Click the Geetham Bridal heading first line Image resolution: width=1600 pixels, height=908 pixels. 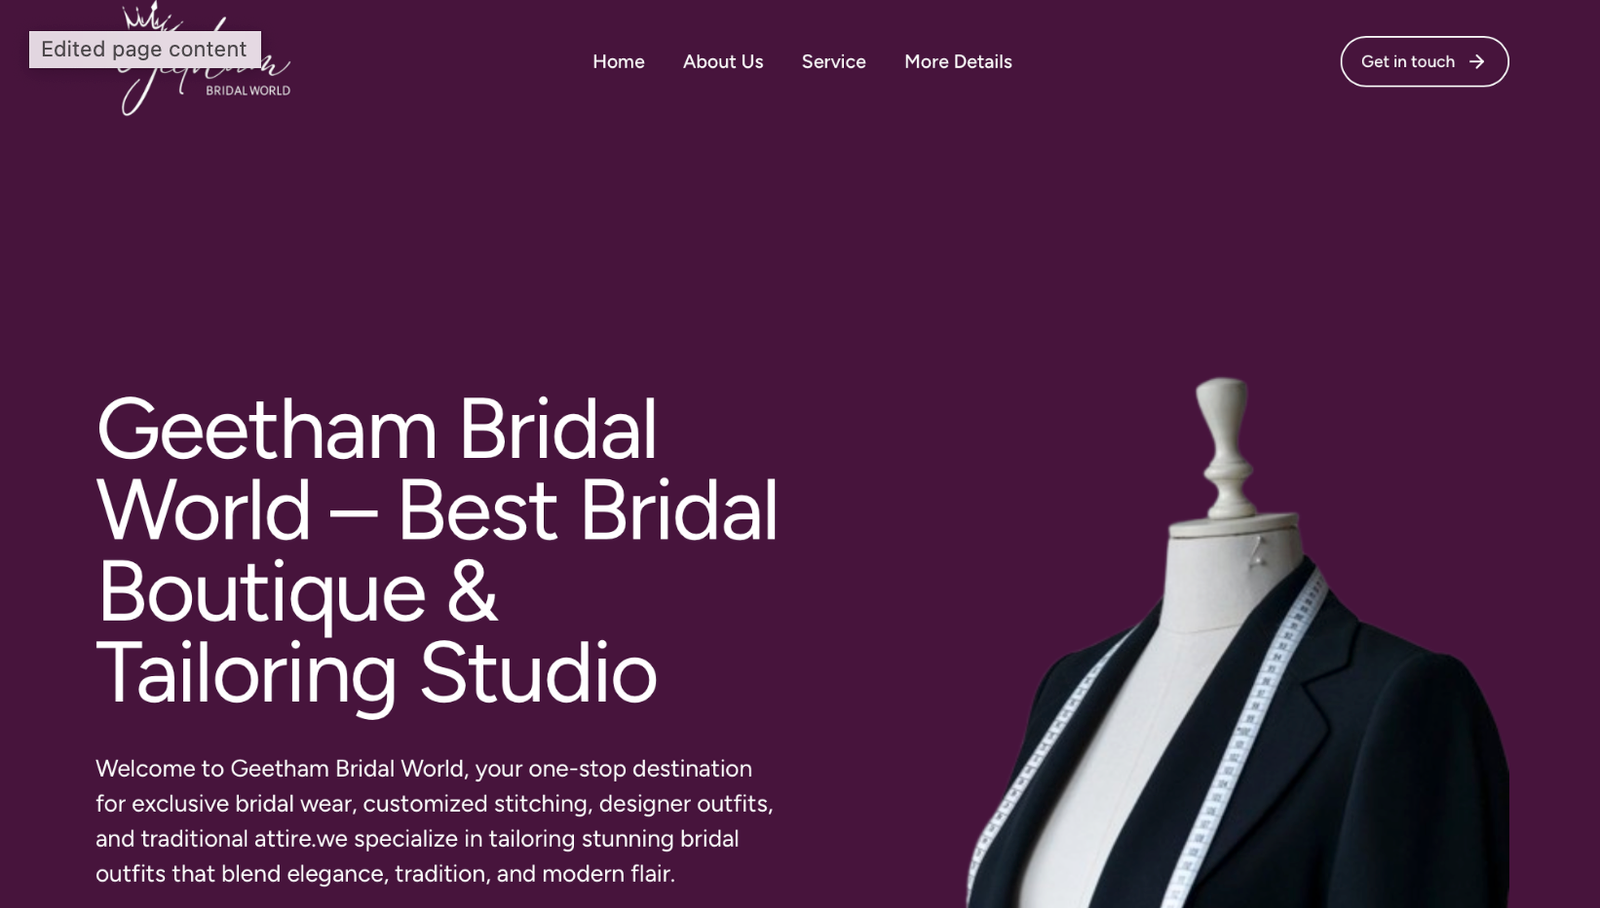pos(376,429)
